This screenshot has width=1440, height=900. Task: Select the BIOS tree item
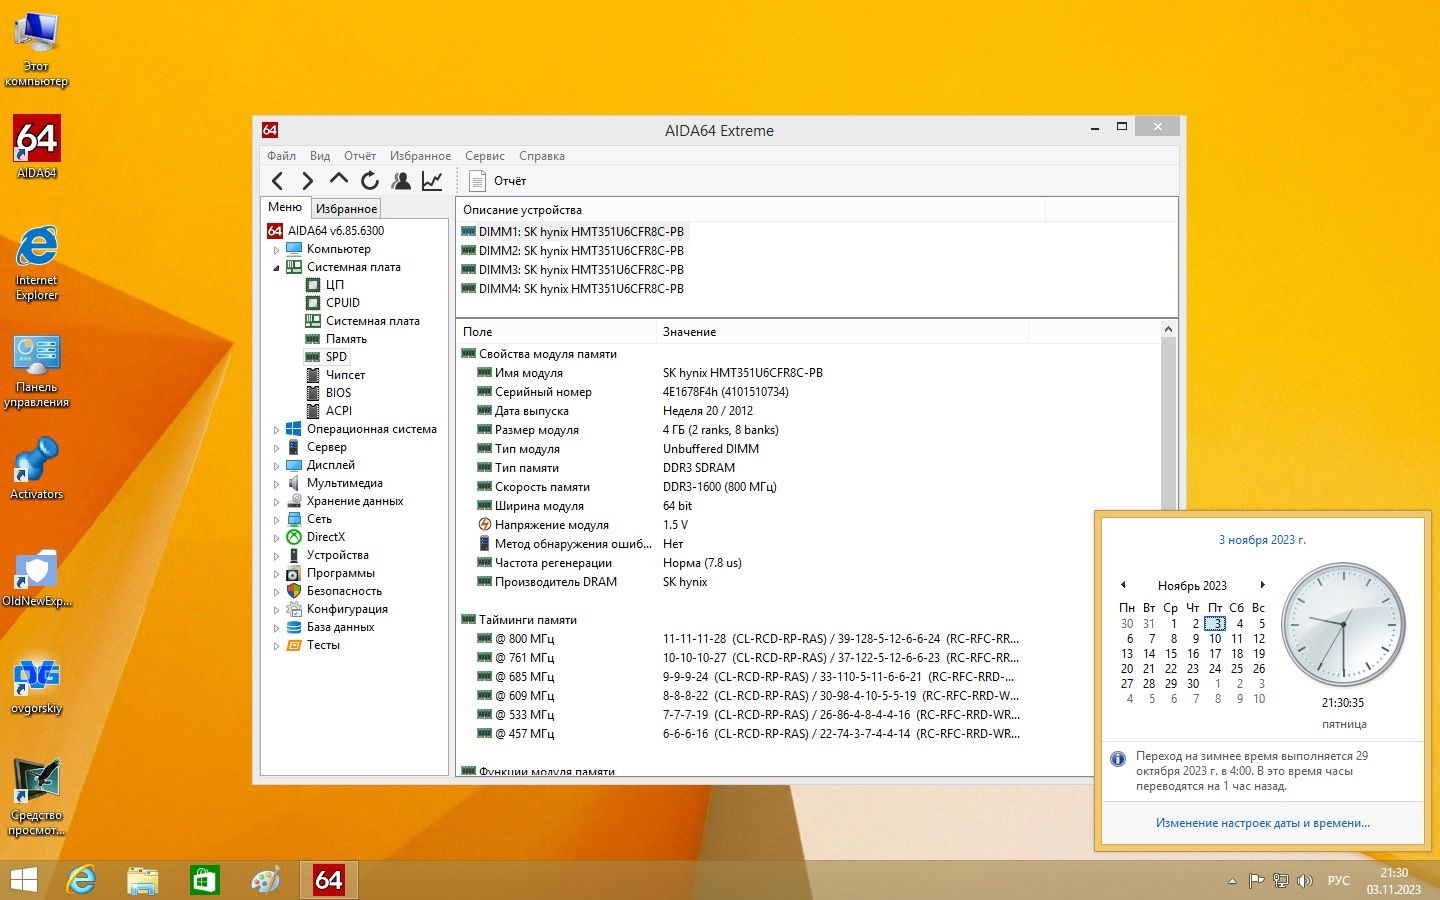pos(338,393)
